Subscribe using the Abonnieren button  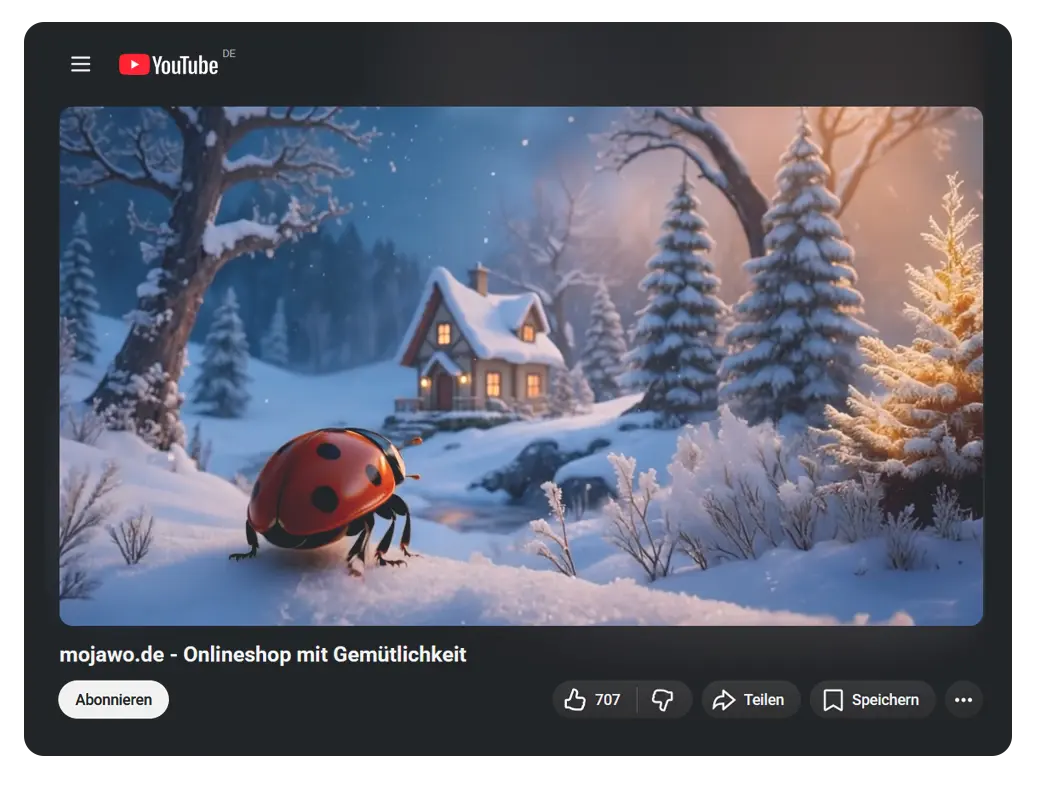pyautogui.click(x=114, y=700)
